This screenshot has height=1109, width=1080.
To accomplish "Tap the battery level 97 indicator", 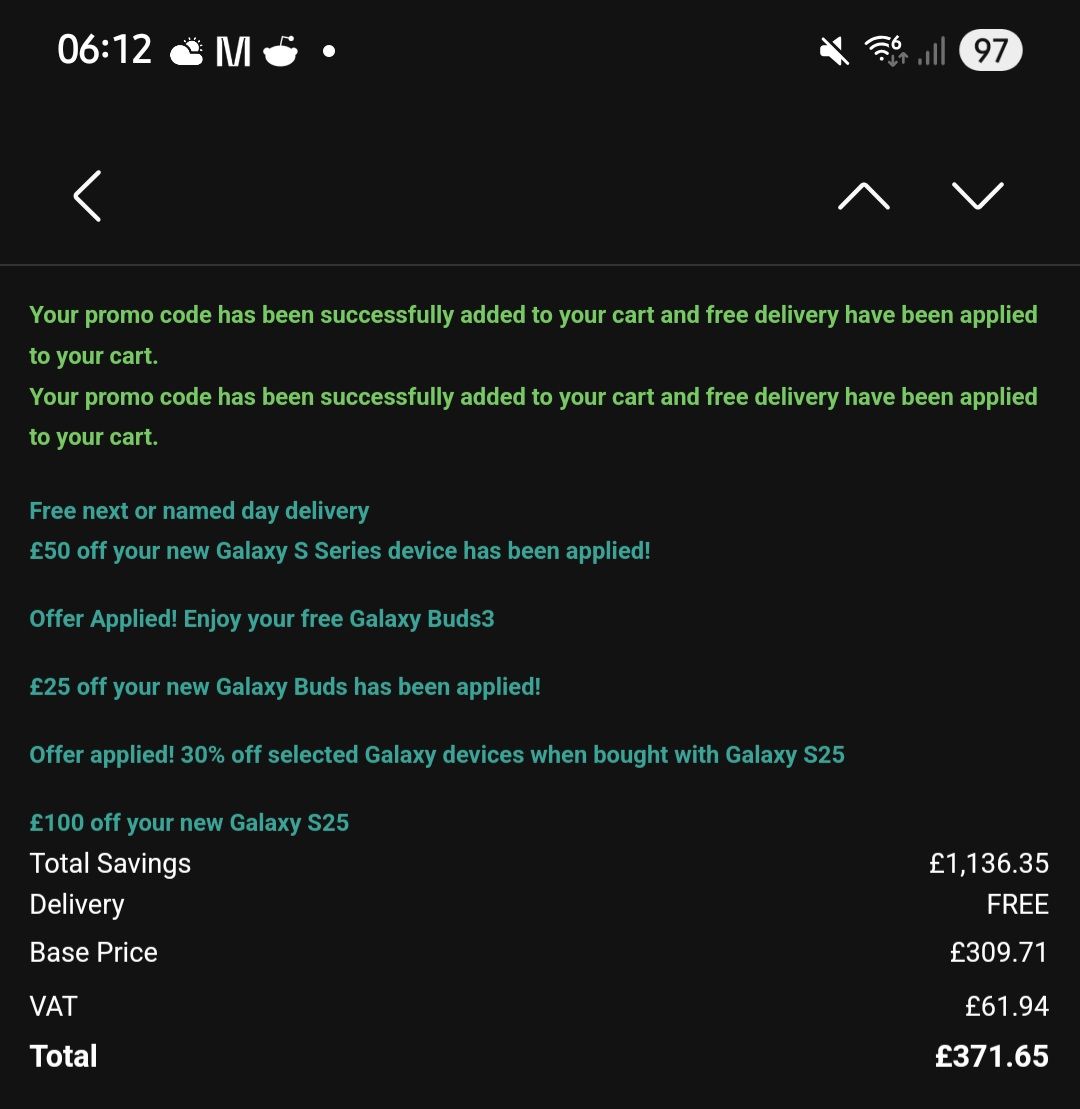I will pyautogui.click(x=990, y=51).
